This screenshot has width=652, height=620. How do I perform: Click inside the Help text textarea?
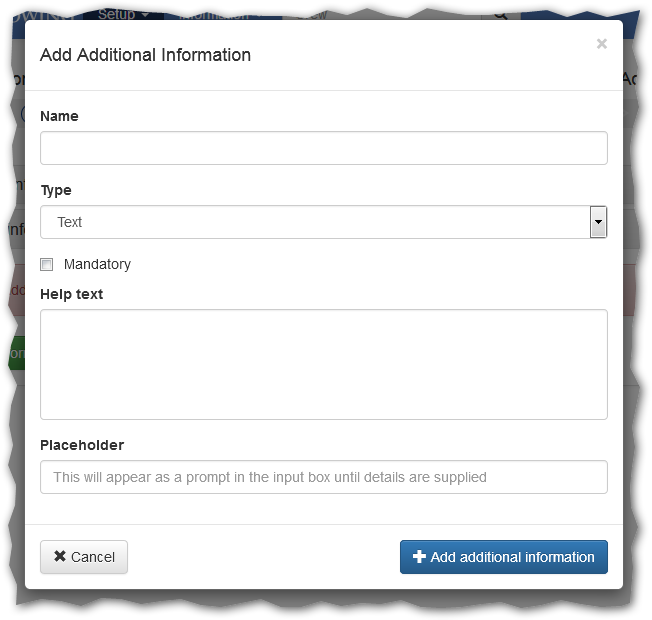coord(323,364)
